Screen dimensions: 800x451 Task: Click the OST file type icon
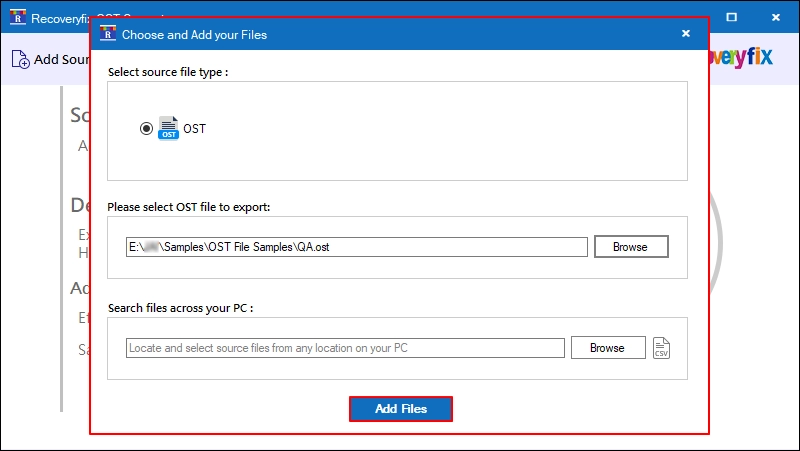168,128
